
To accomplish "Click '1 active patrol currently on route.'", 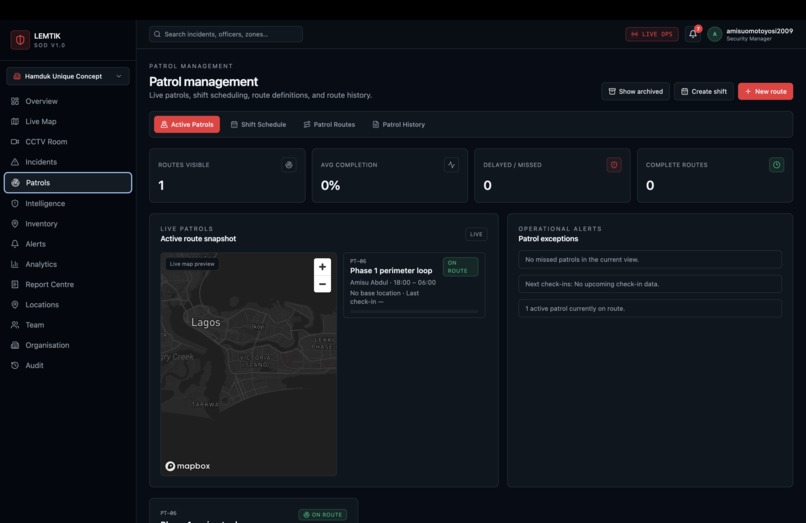I will (x=650, y=309).
